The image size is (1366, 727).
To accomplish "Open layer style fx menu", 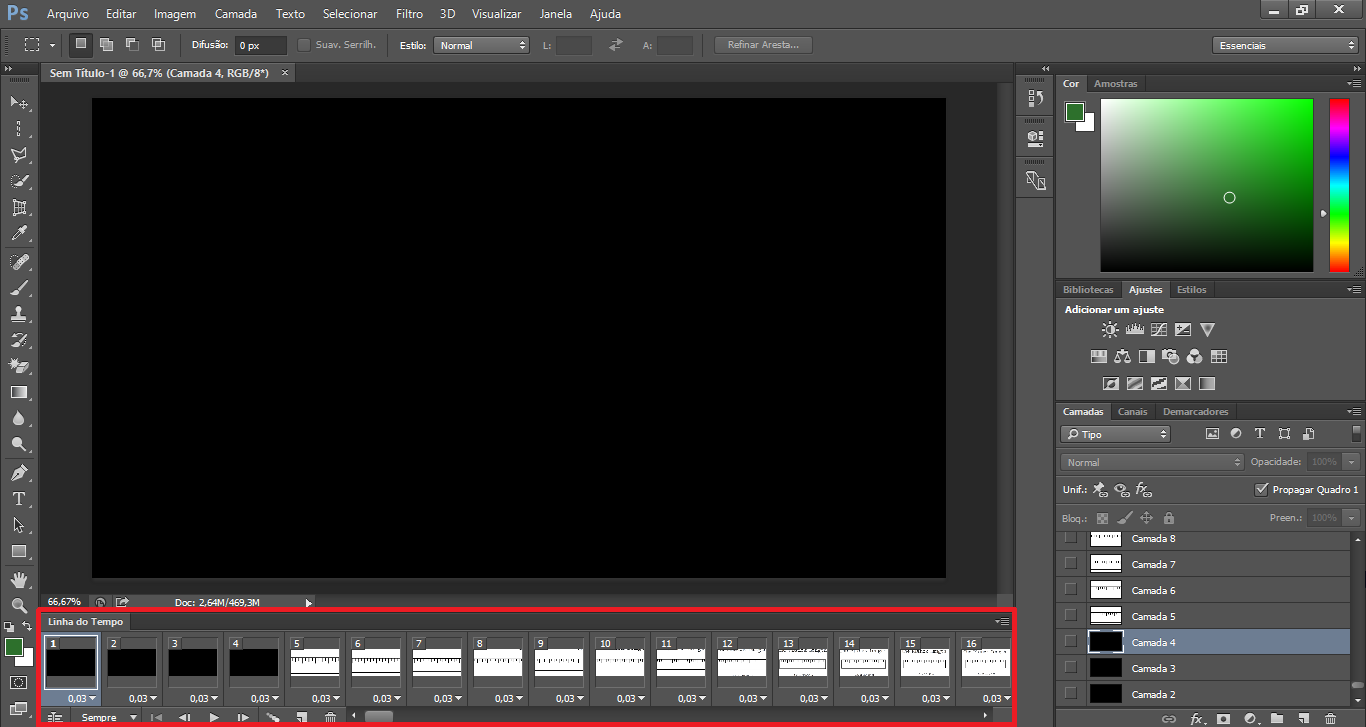I will tap(1195, 718).
